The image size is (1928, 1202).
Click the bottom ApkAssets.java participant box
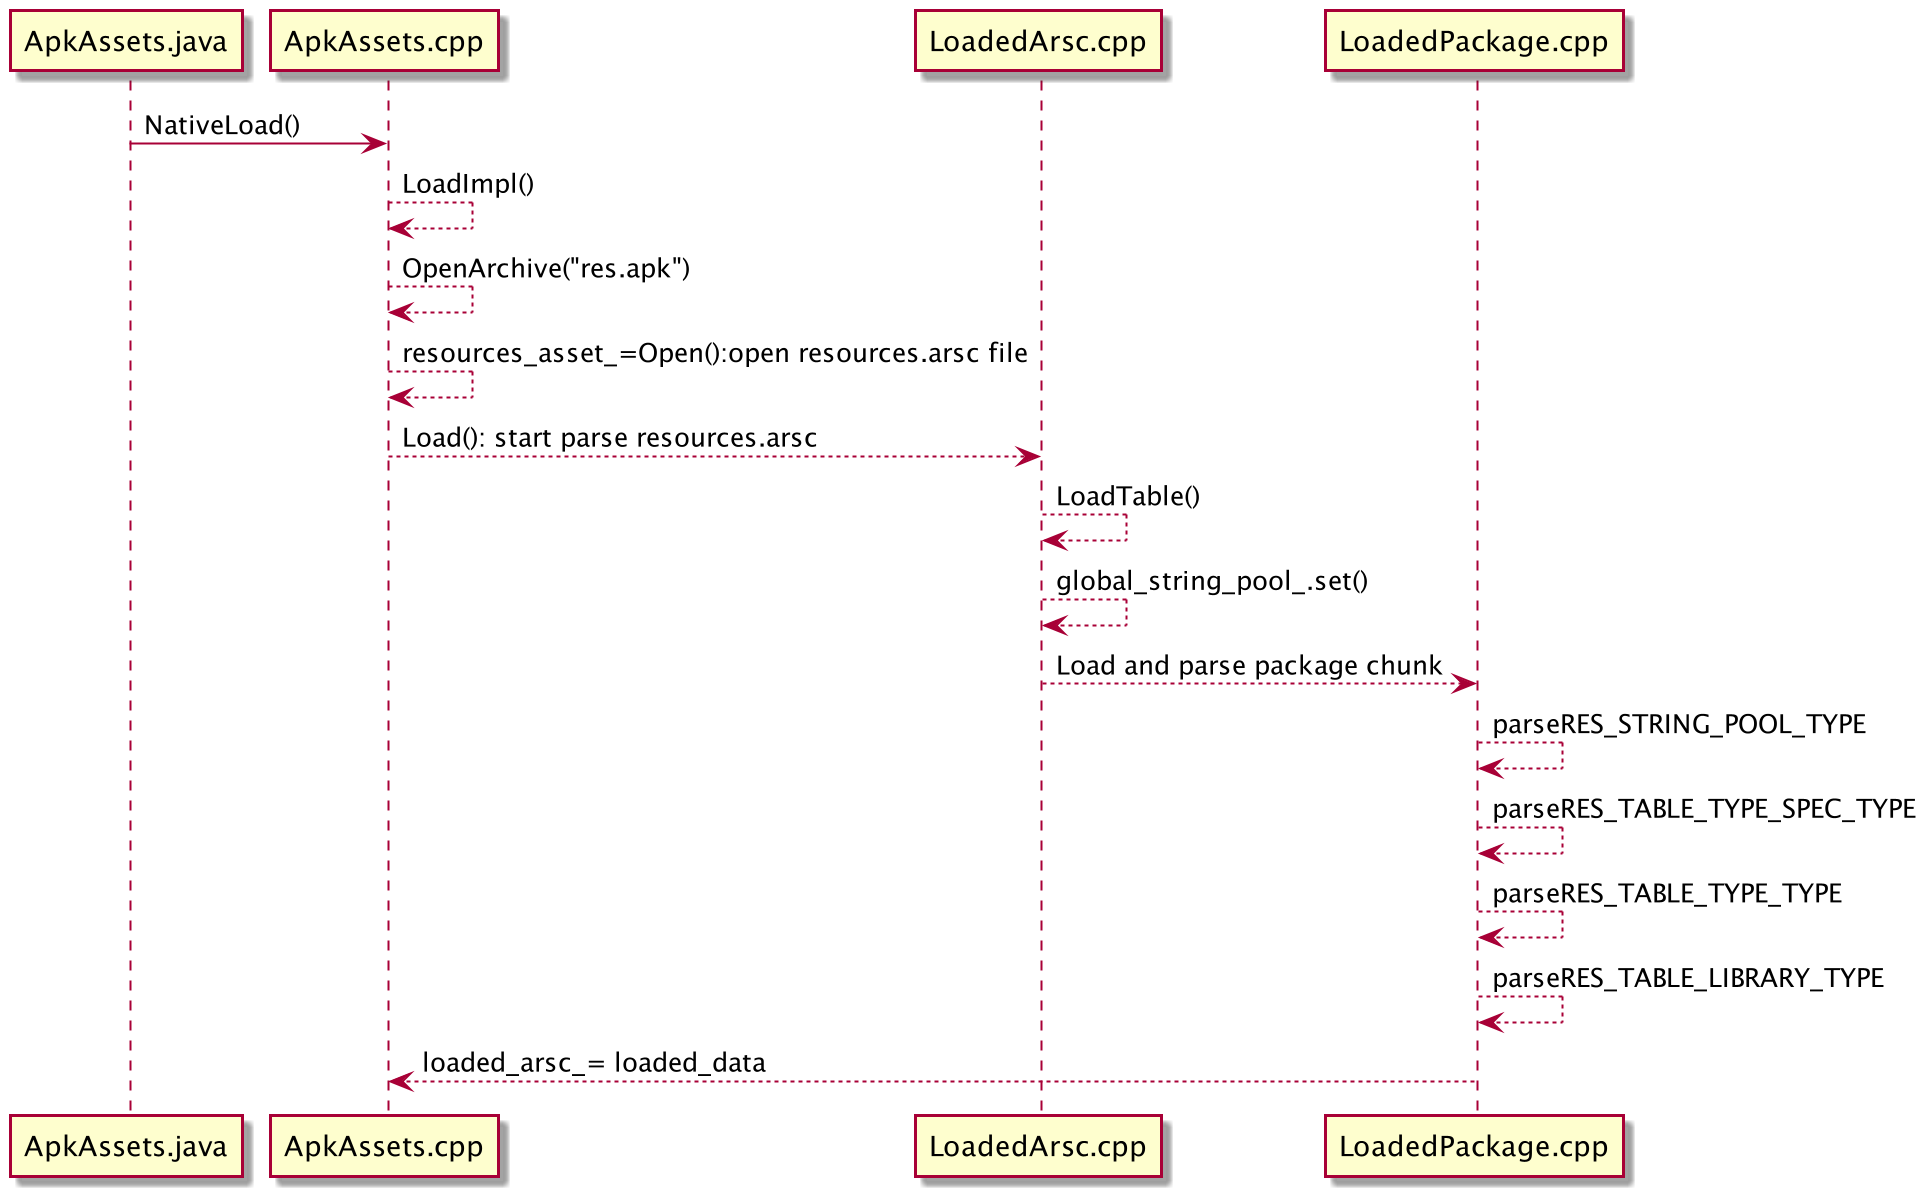126,1146
